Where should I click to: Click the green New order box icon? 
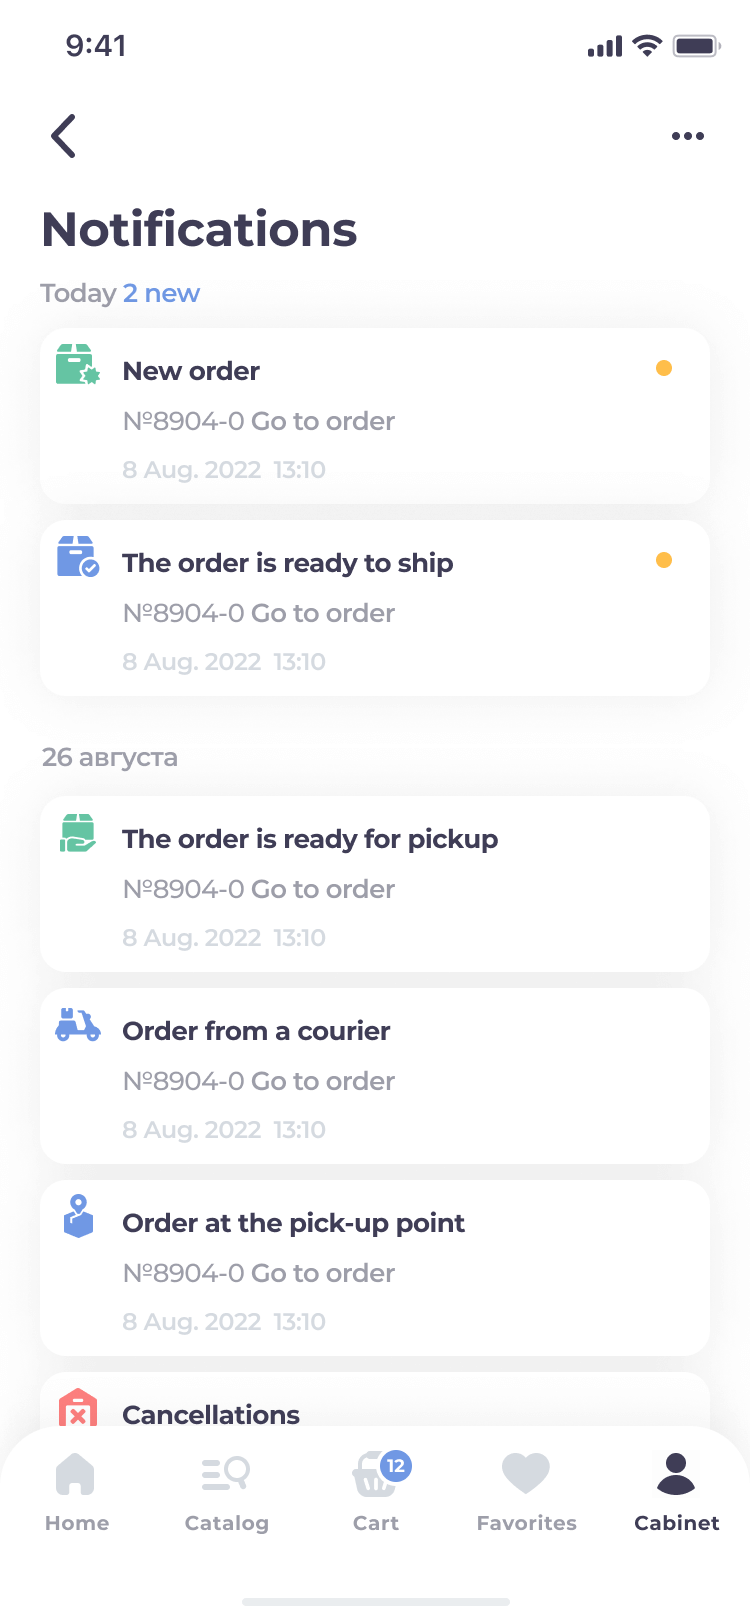(78, 365)
